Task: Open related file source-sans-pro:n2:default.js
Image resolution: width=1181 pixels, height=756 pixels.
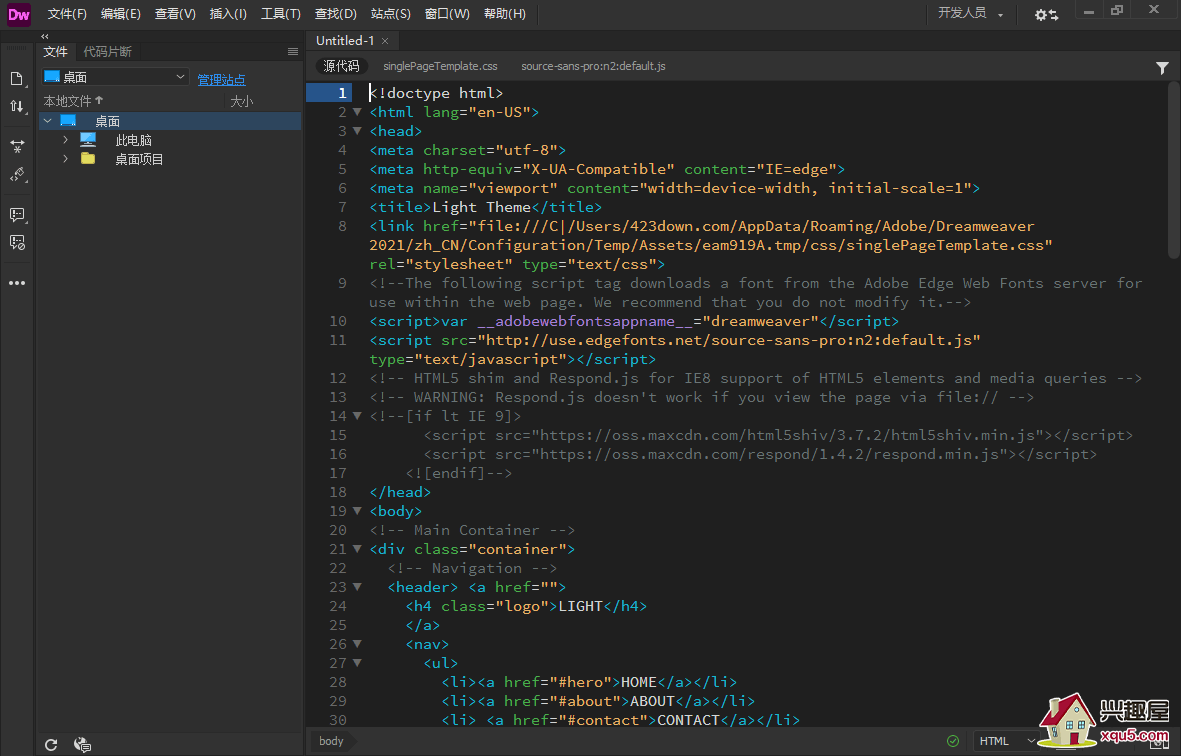Action: click(x=594, y=66)
